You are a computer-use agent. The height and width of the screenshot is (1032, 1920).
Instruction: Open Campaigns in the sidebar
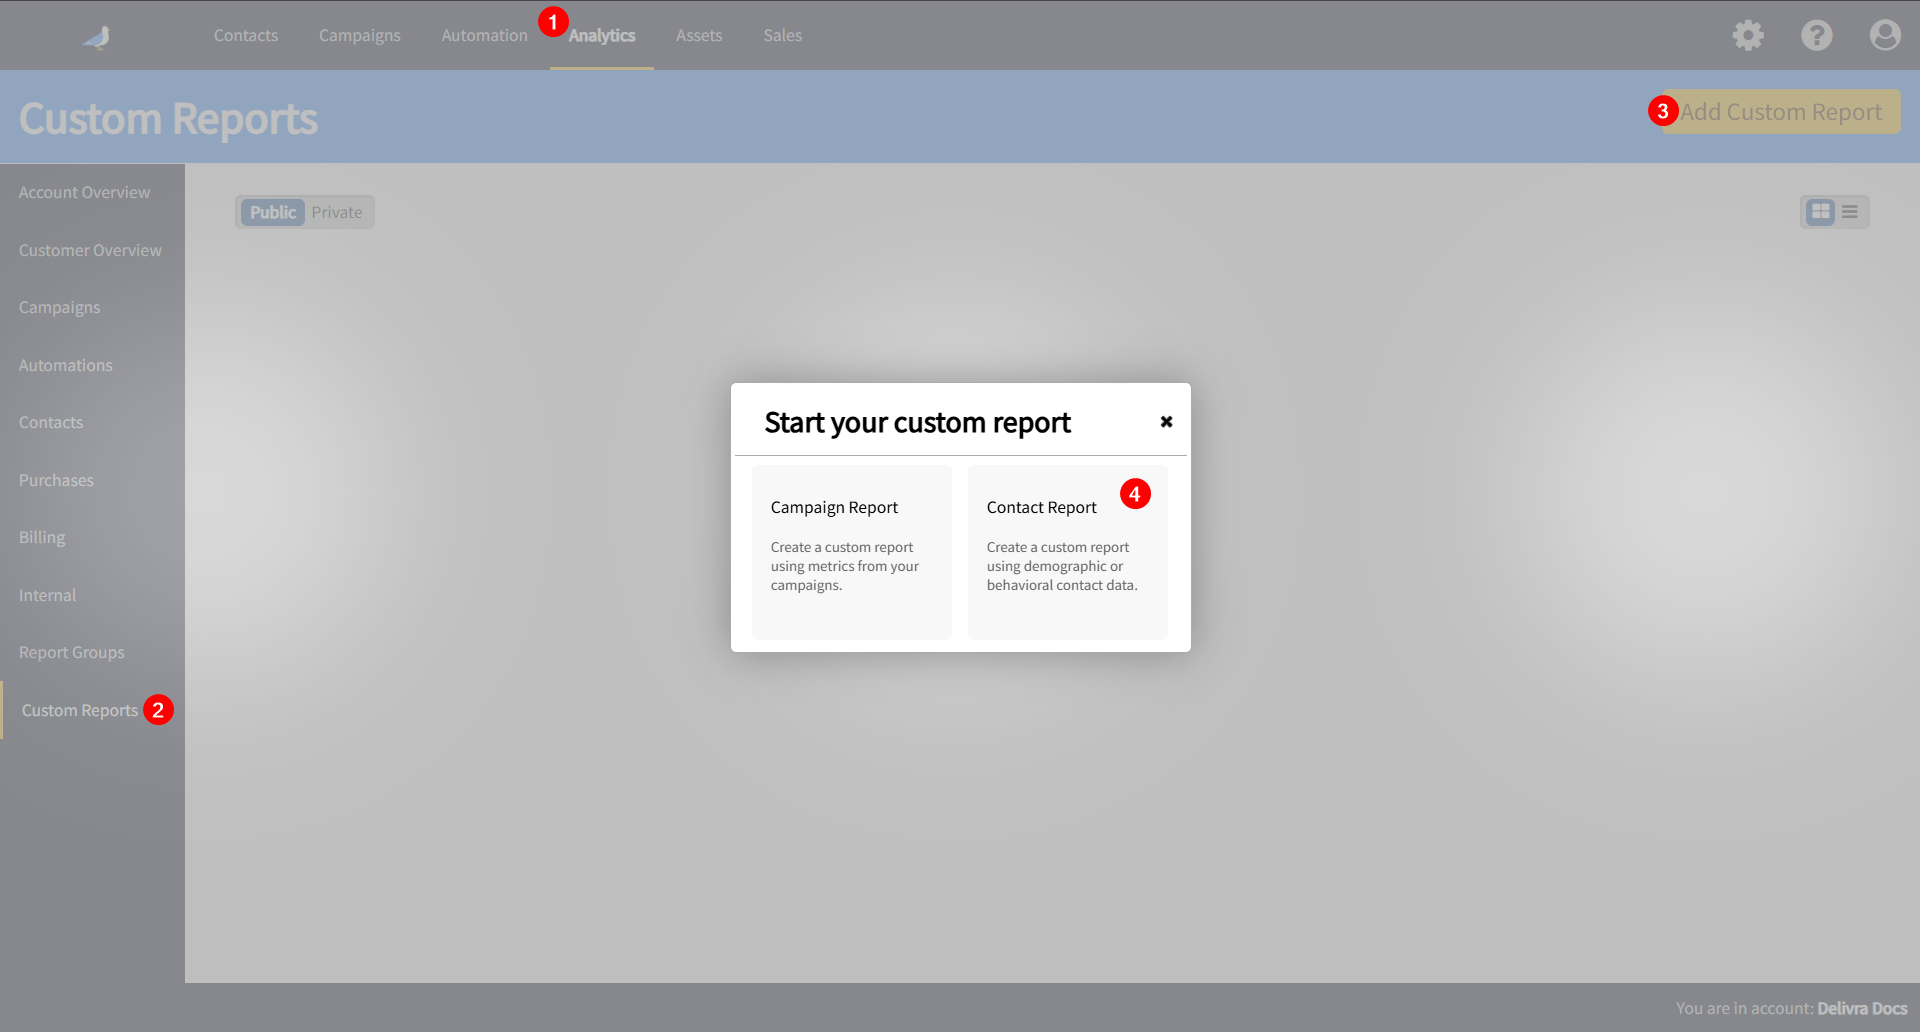pos(60,307)
